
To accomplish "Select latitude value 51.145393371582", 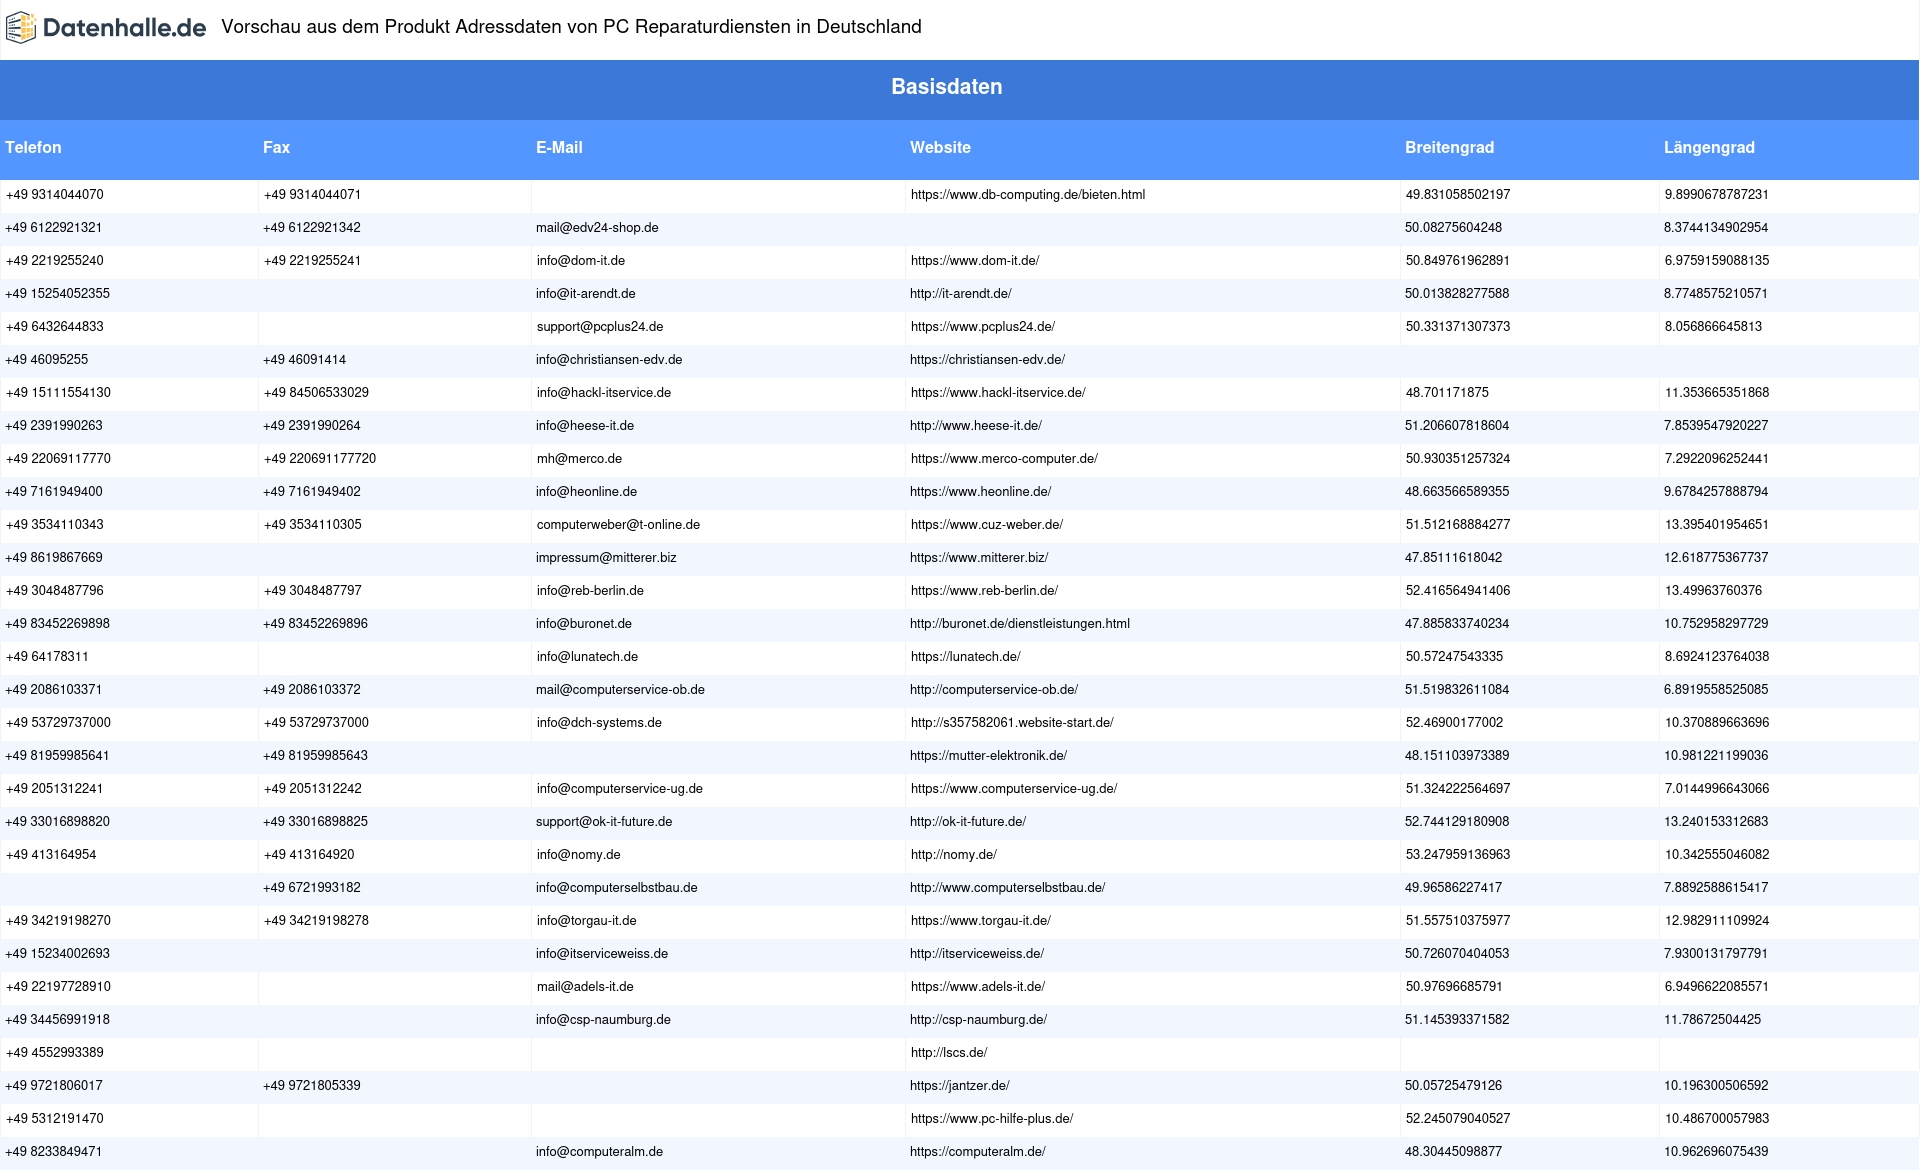I will pyautogui.click(x=1457, y=1020).
